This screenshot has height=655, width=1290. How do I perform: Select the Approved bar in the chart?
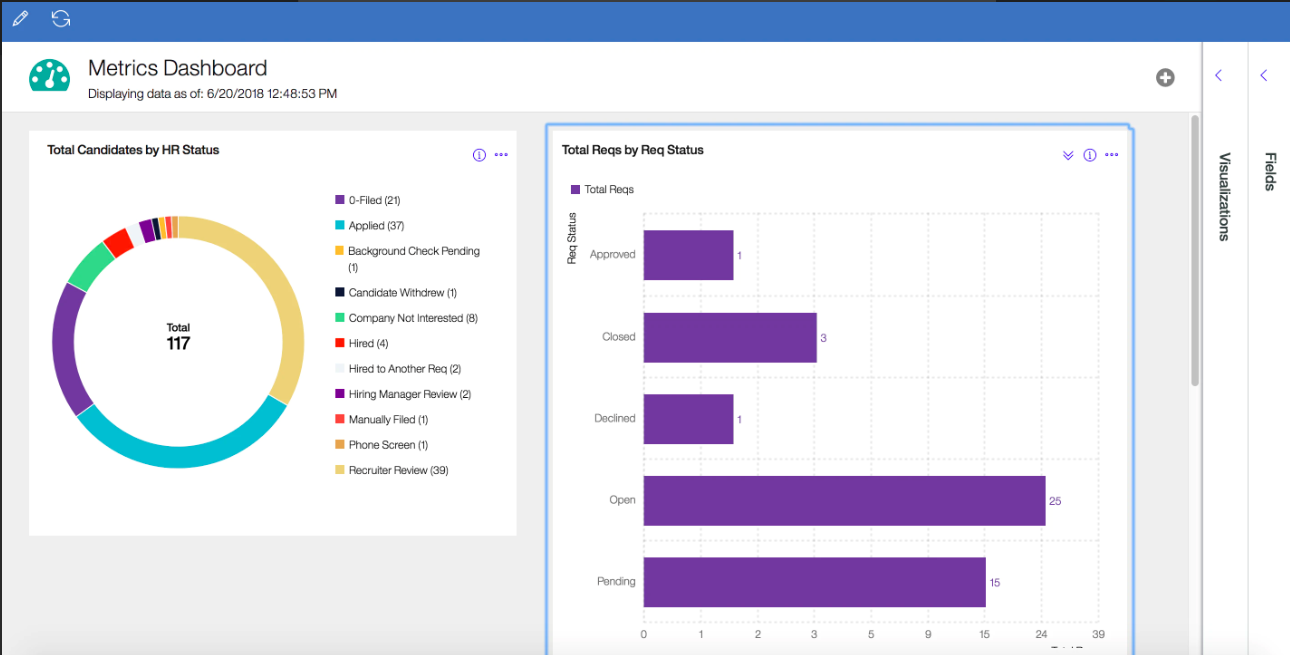click(688, 255)
